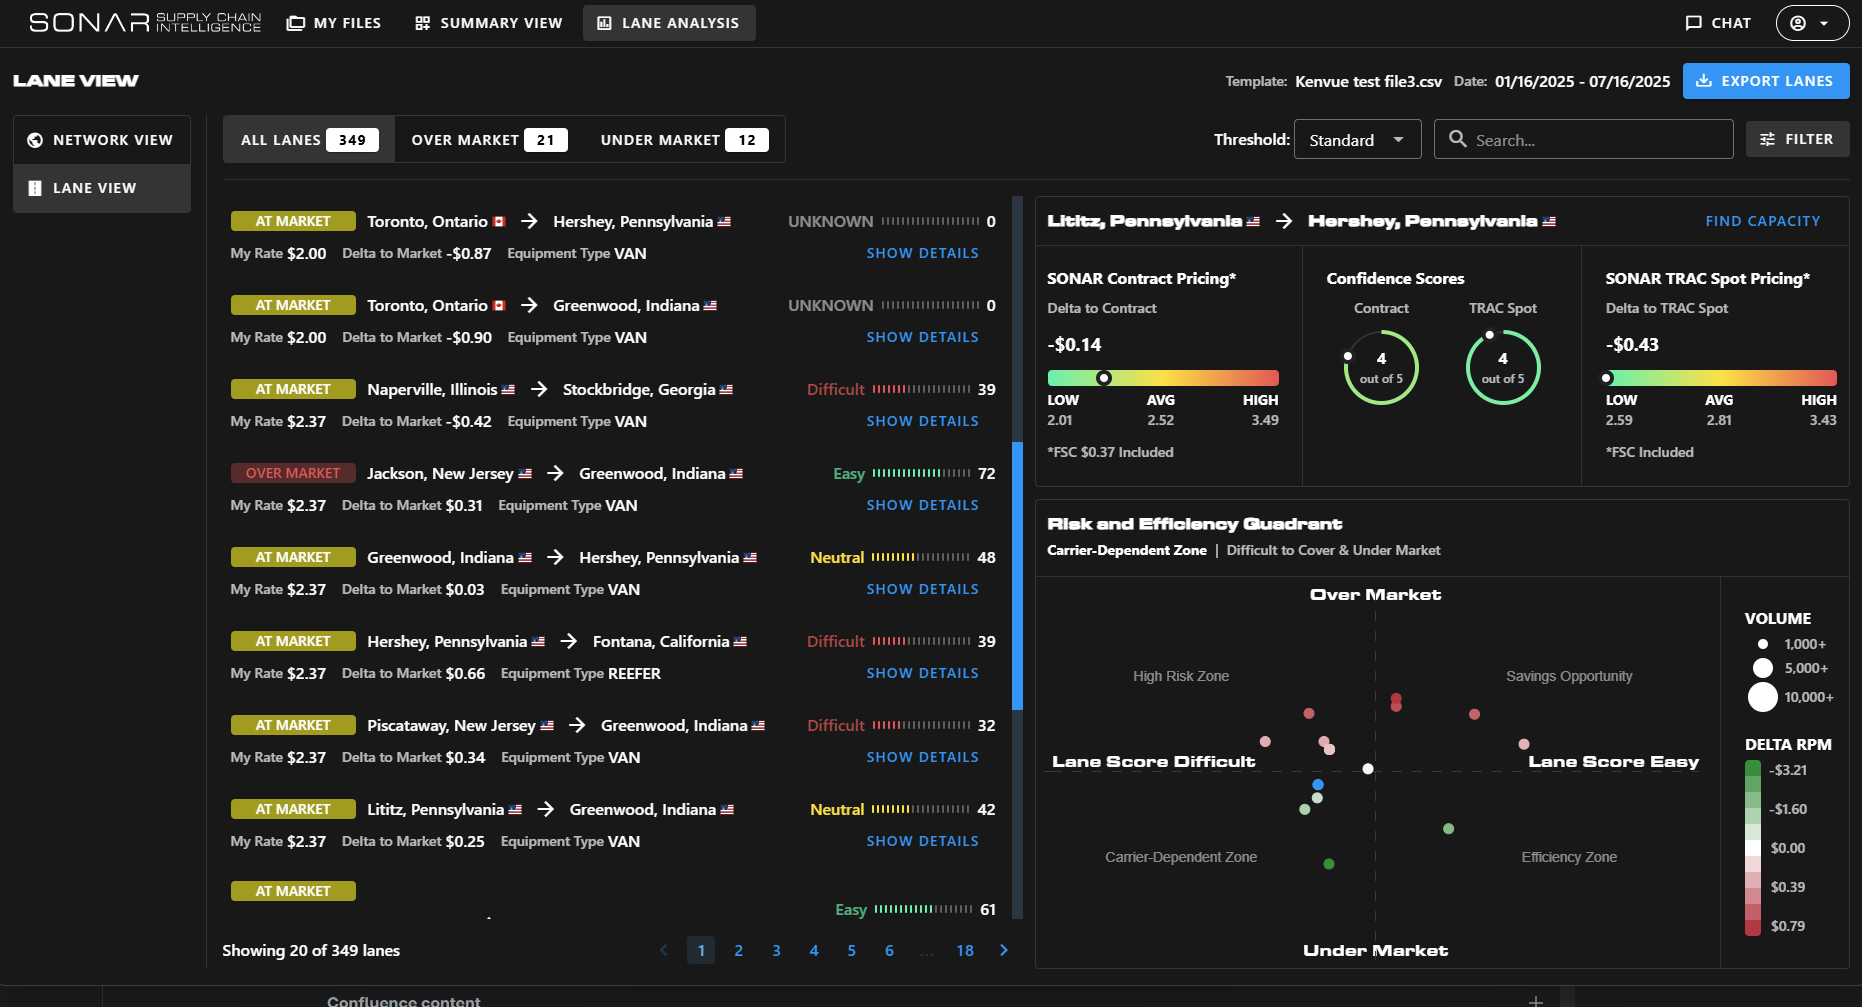Show the Under Market lanes tab
Screen dimensions: 1862x1007
(683, 140)
